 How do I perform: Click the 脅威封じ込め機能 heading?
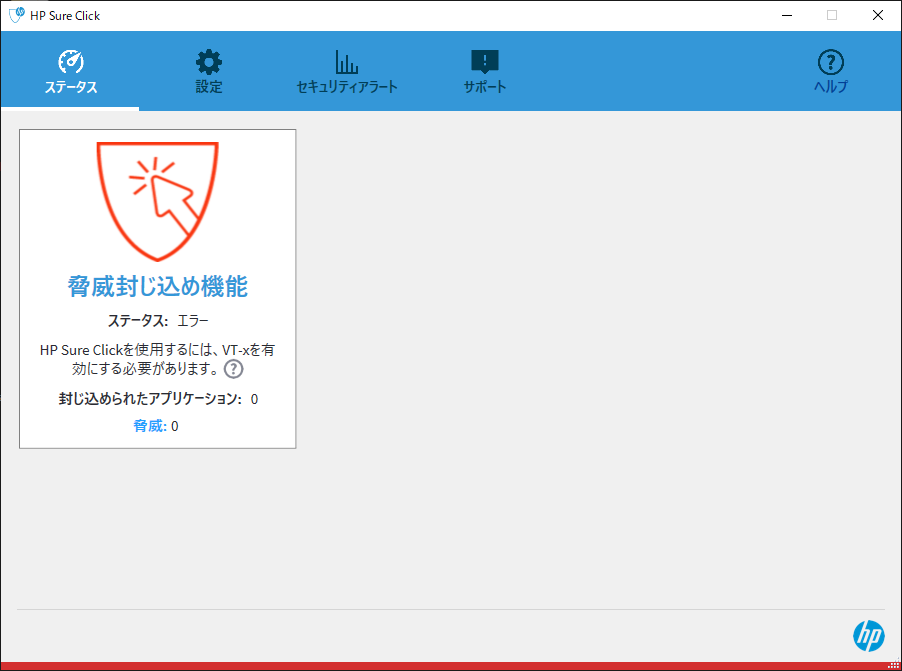click(158, 286)
